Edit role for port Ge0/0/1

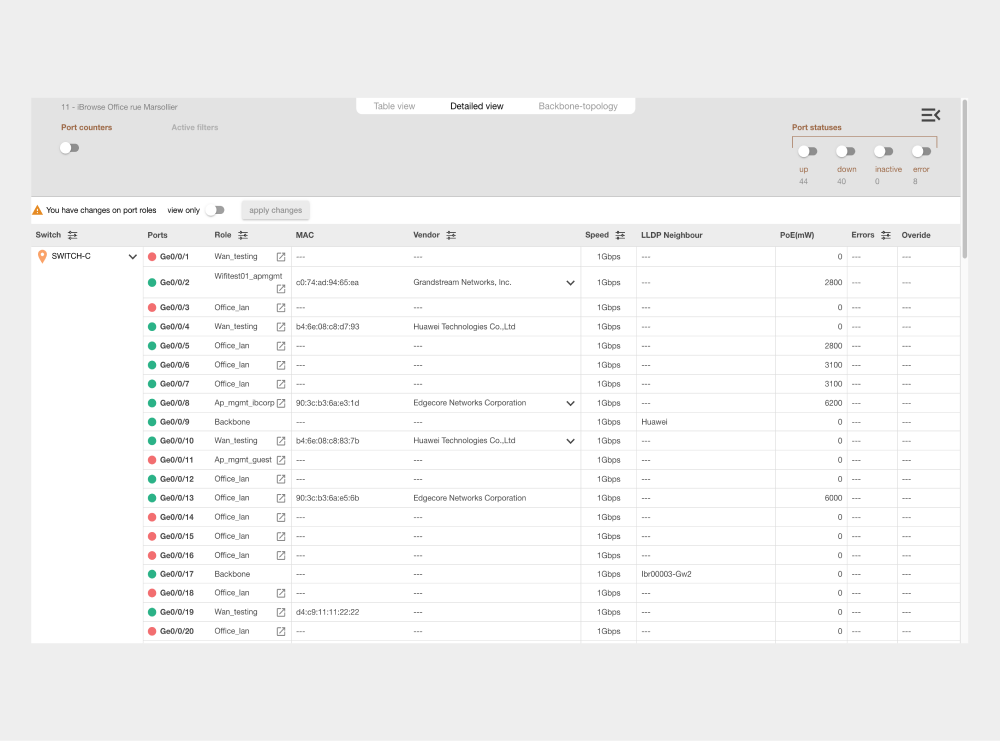coord(281,257)
